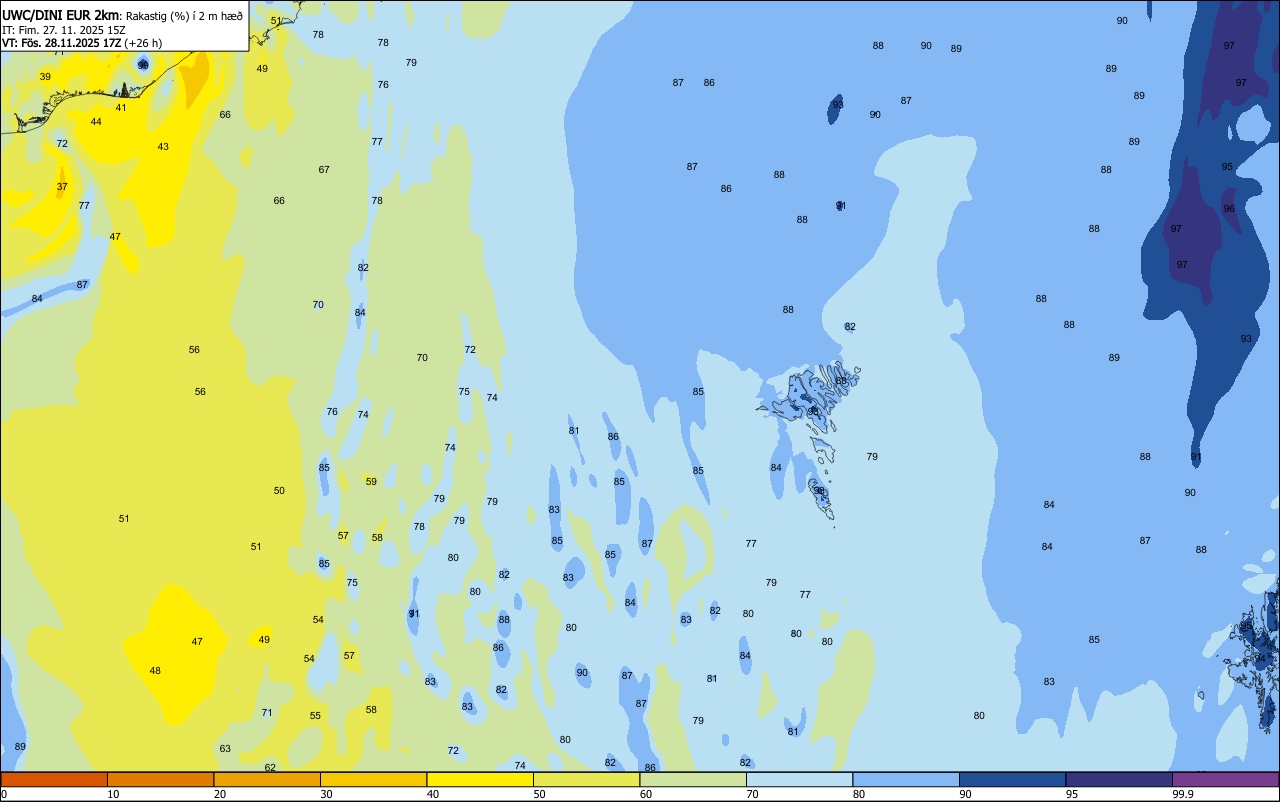Click the humidity value 44 on the map
The height and width of the screenshot is (802, 1280).
(x=96, y=122)
